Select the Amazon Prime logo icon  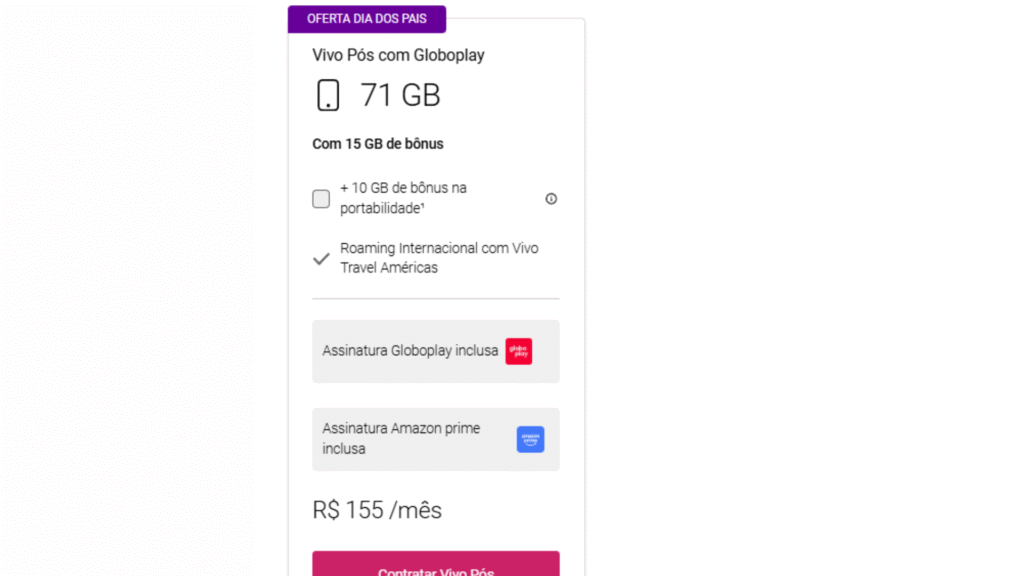pyautogui.click(x=531, y=439)
